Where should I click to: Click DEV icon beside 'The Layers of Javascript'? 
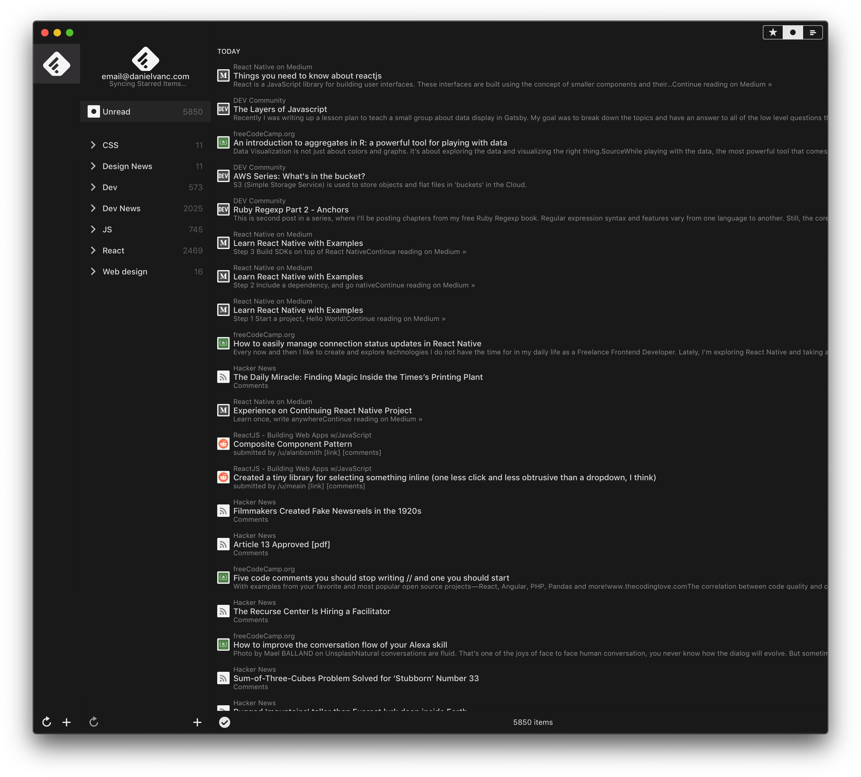pos(223,109)
